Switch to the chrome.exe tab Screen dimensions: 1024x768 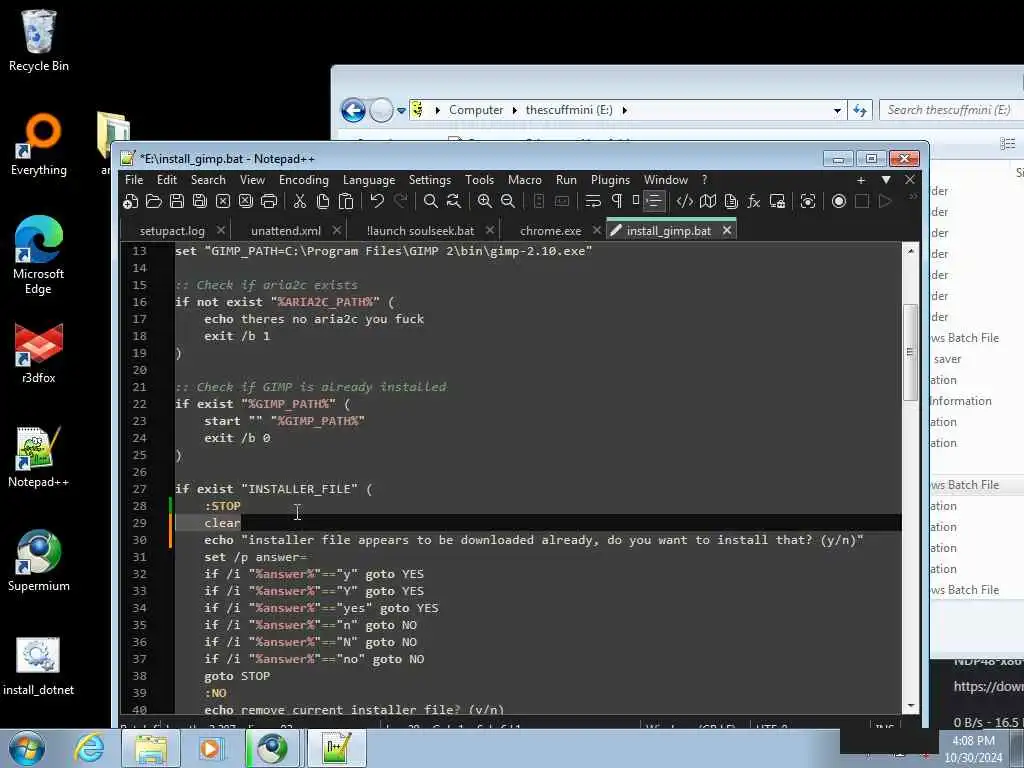coord(550,231)
